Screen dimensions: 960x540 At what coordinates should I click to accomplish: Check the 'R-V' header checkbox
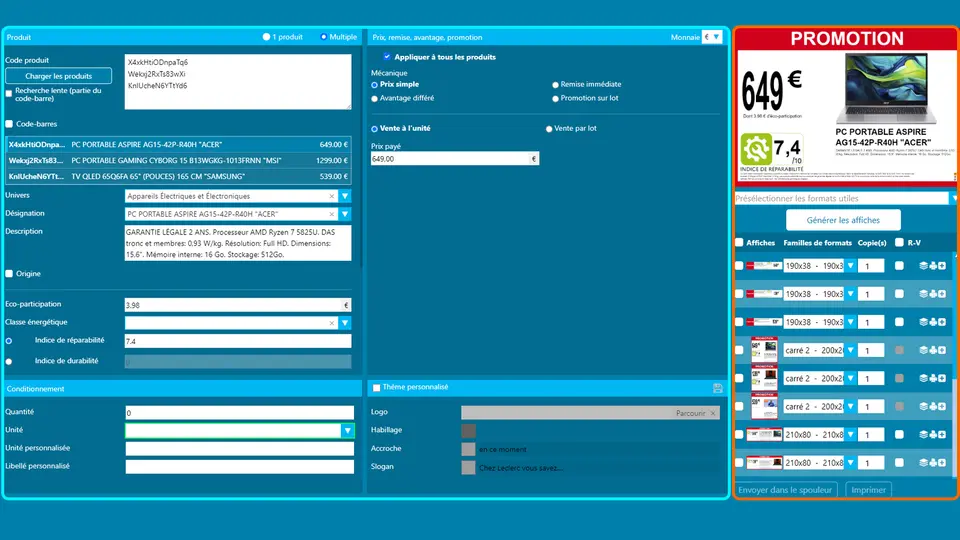pyautogui.click(x=899, y=242)
